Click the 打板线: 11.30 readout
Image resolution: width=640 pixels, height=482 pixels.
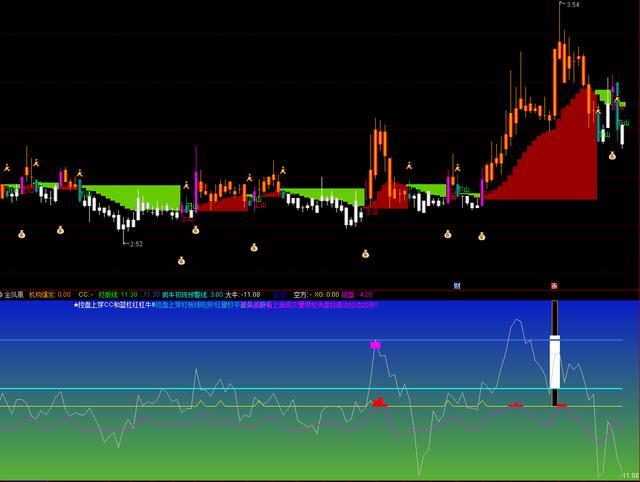(x=118, y=294)
